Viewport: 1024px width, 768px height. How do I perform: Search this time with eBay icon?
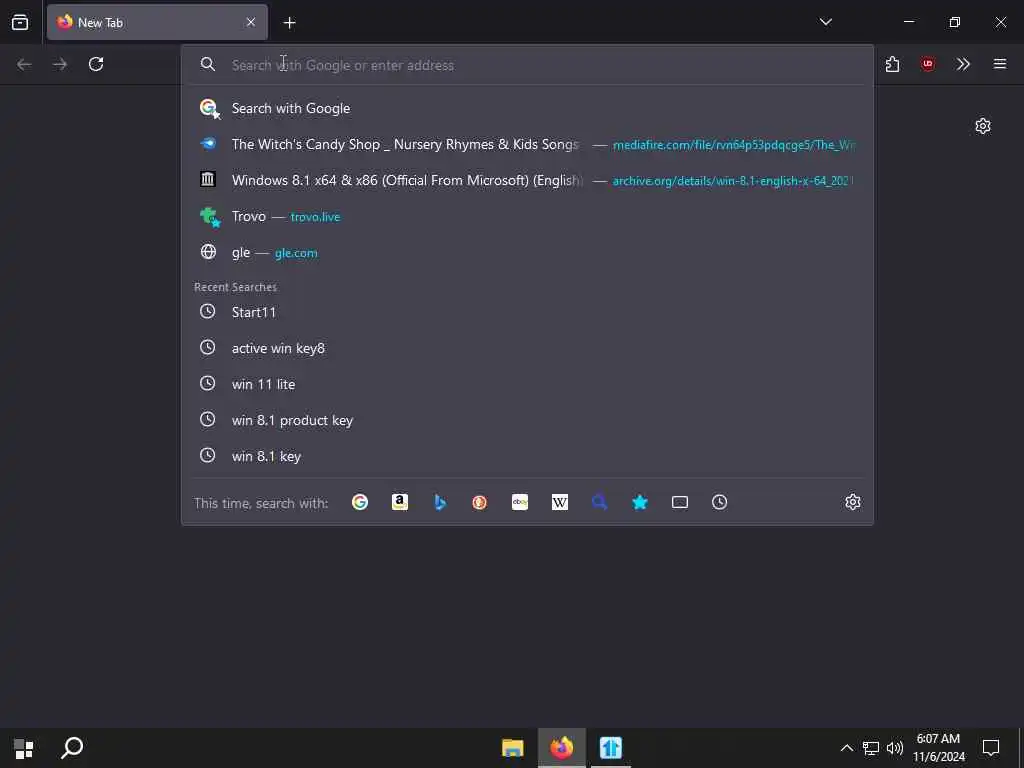click(x=520, y=502)
